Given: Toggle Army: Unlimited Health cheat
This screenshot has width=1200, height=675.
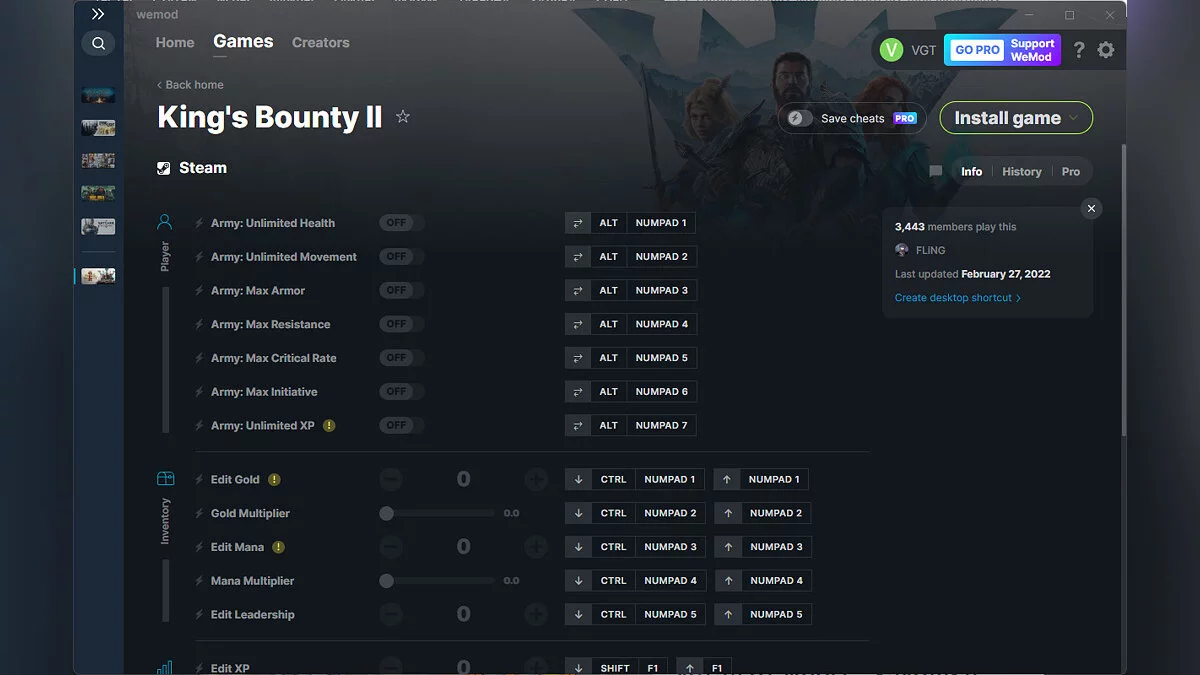Looking at the screenshot, I should (x=402, y=223).
